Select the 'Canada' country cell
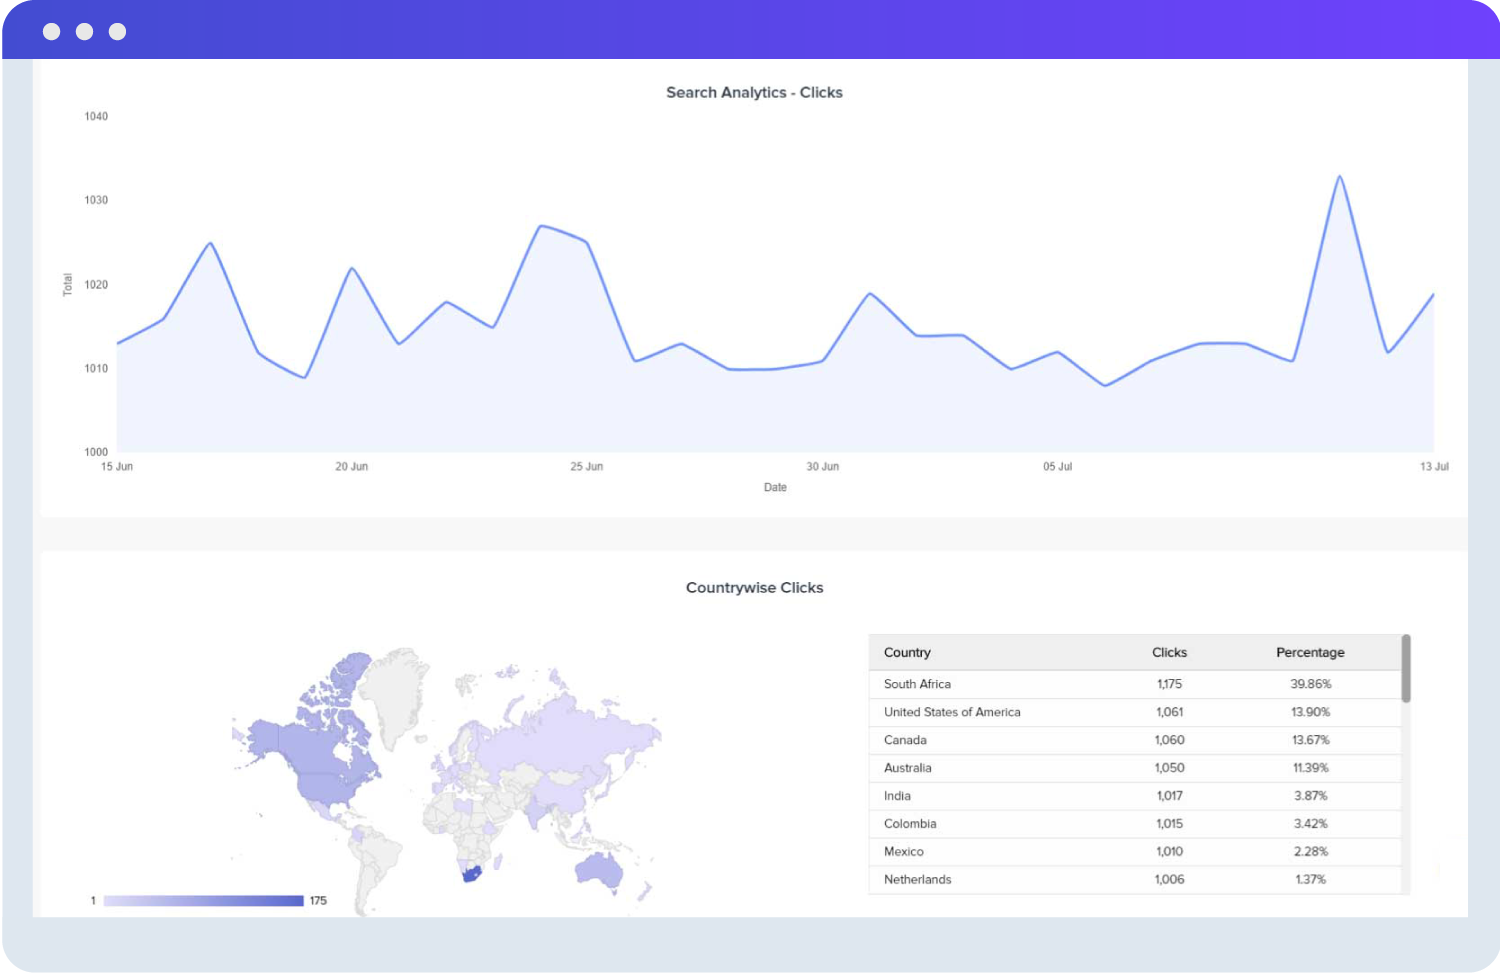The width and height of the screenshot is (1500, 974). (905, 740)
